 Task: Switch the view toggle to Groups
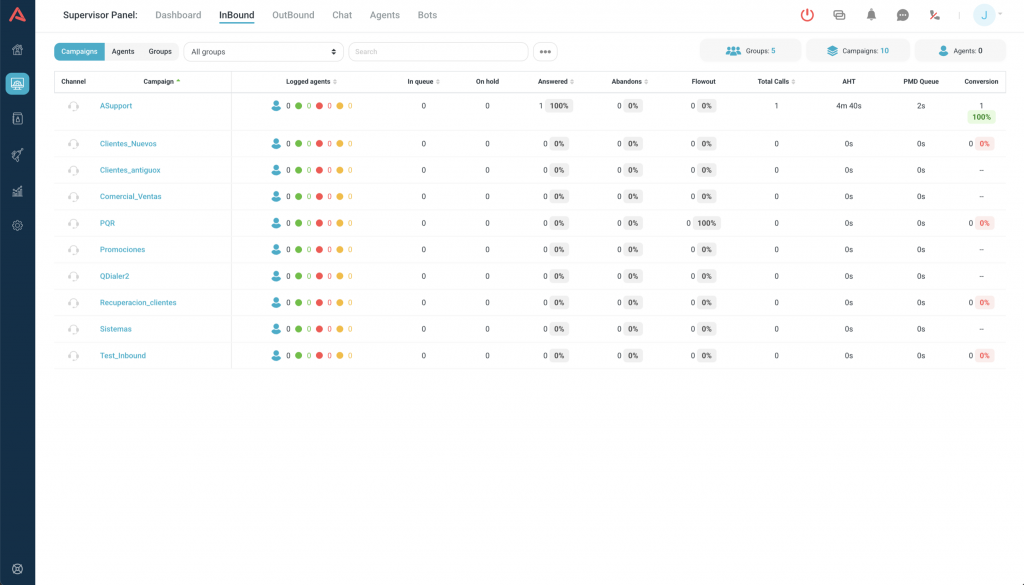(x=160, y=51)
